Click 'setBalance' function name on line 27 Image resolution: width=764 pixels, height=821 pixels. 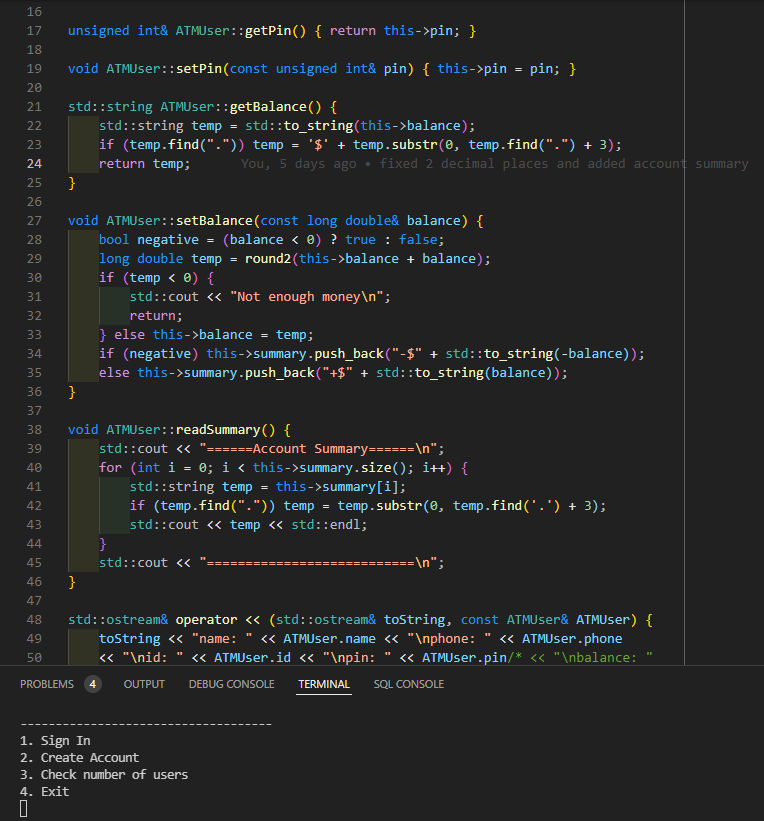click(214, 221)
